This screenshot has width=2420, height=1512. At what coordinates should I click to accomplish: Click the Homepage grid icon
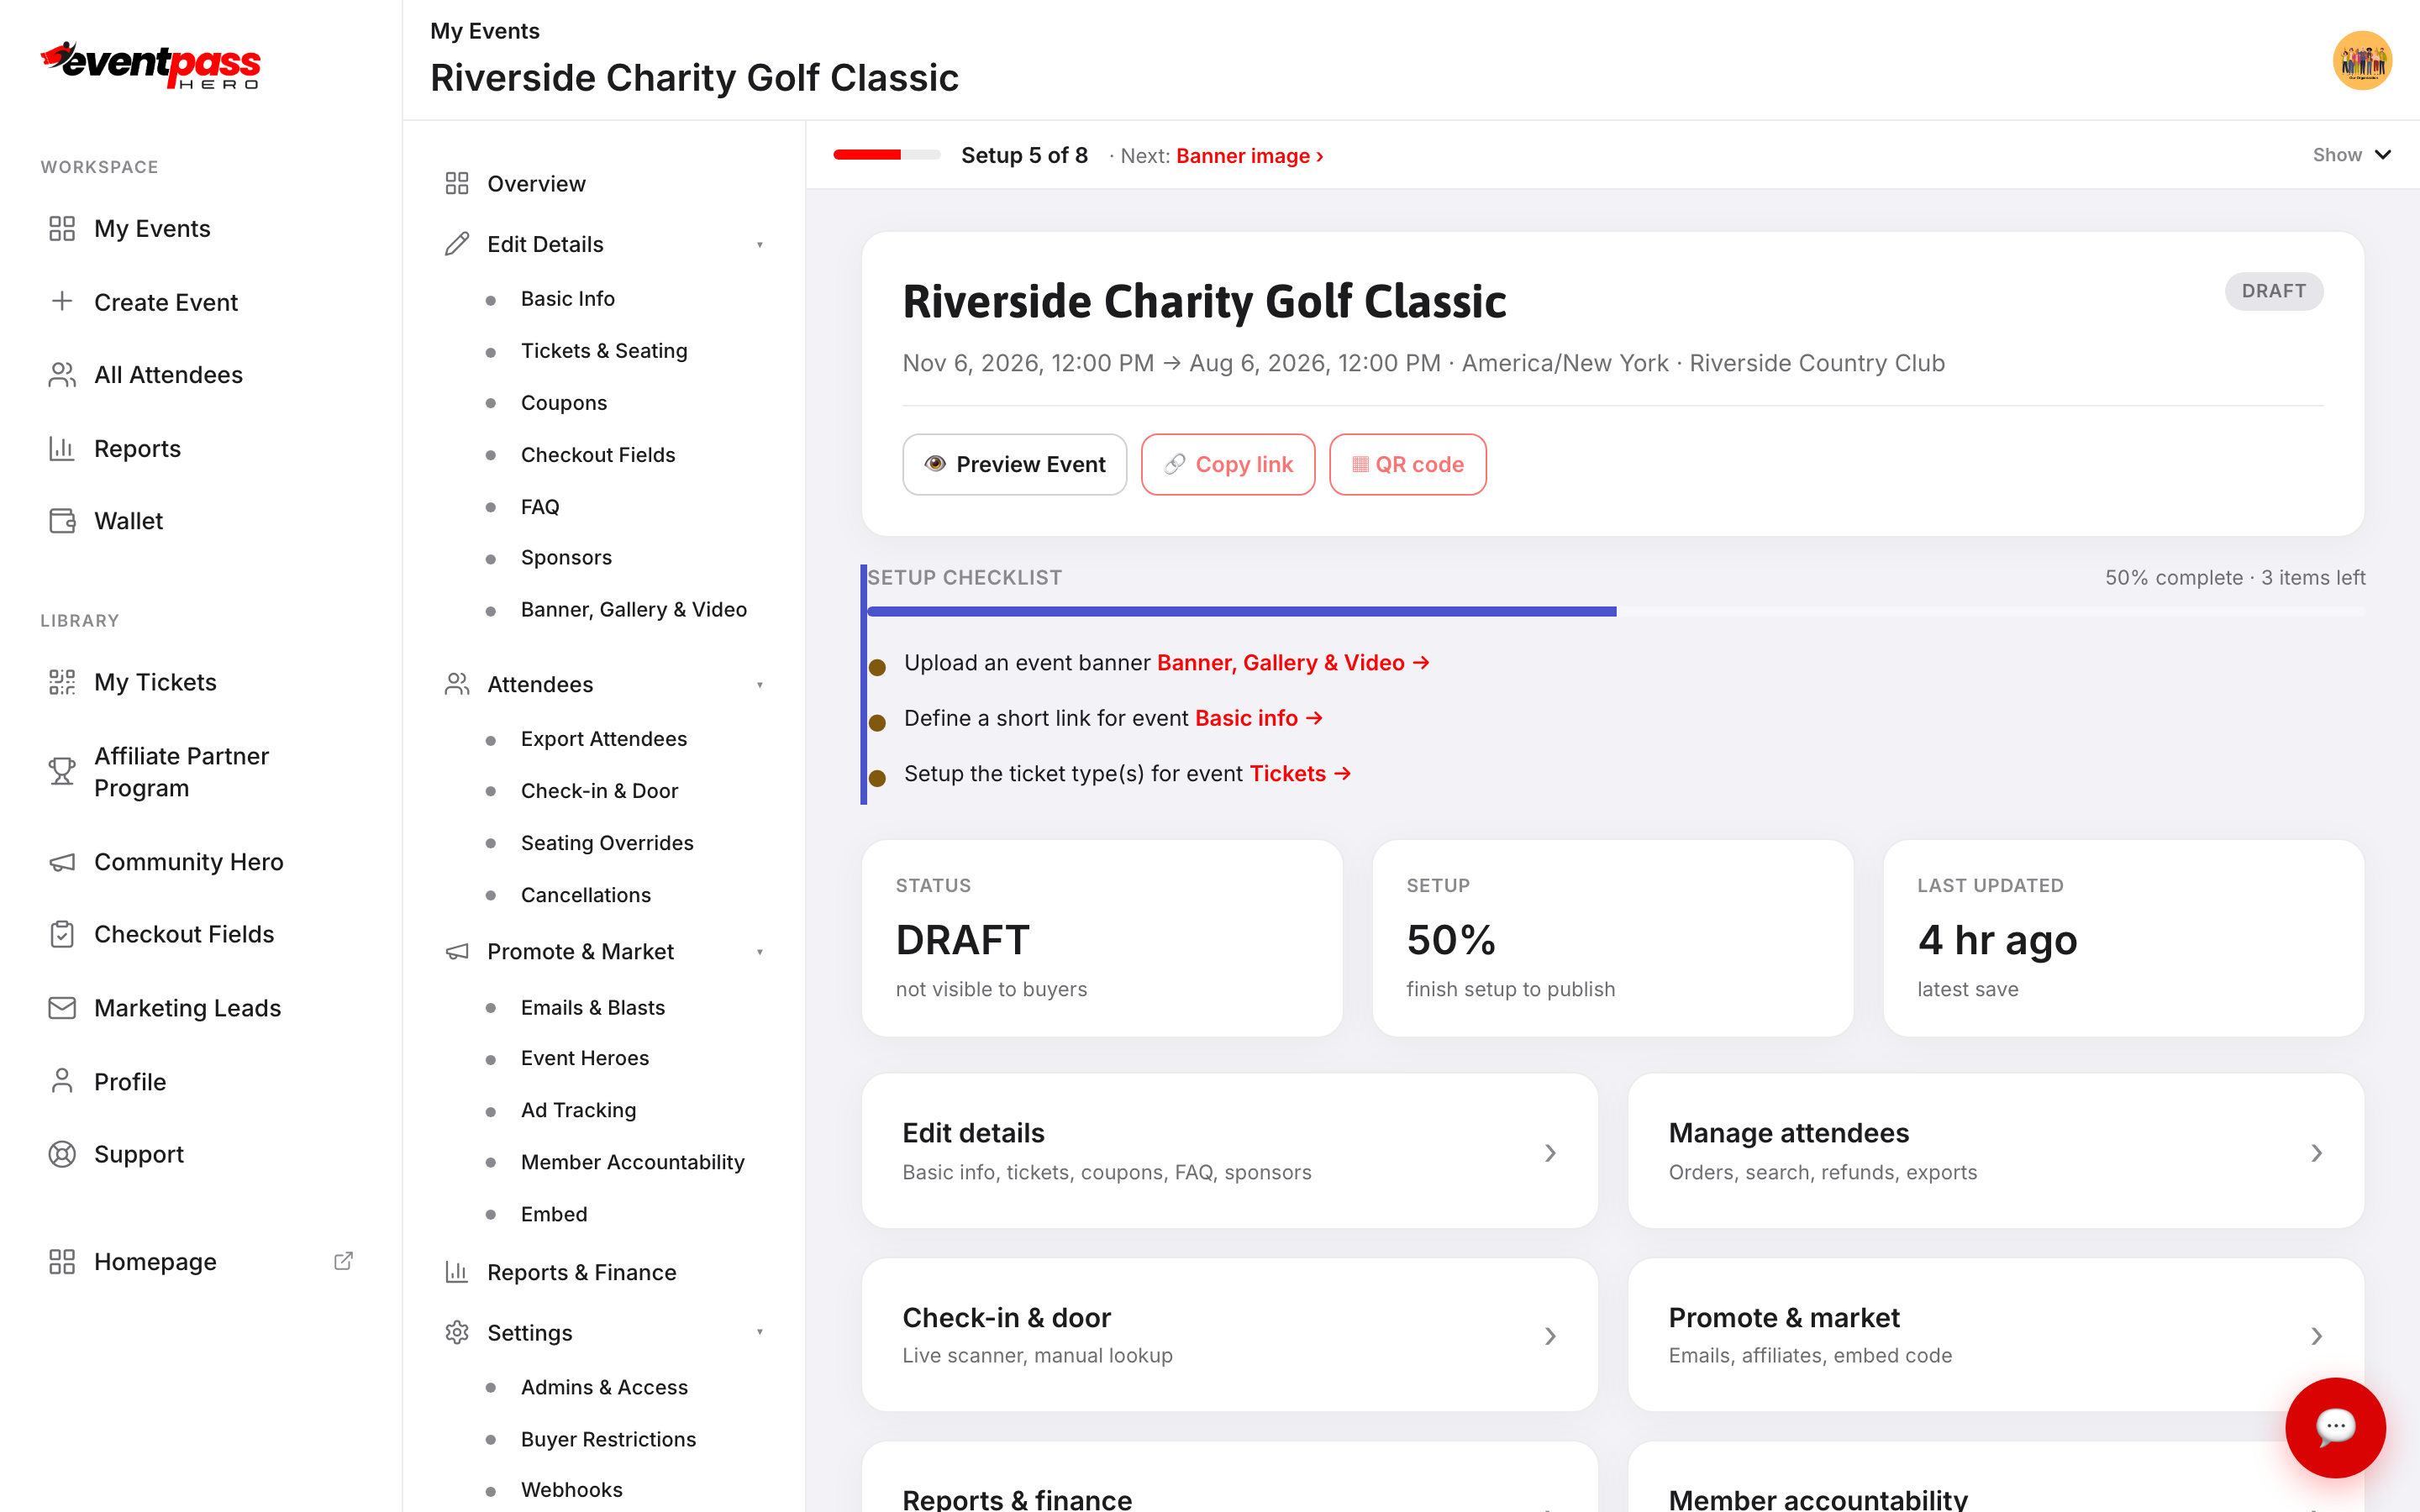(x=62, y=1262)
